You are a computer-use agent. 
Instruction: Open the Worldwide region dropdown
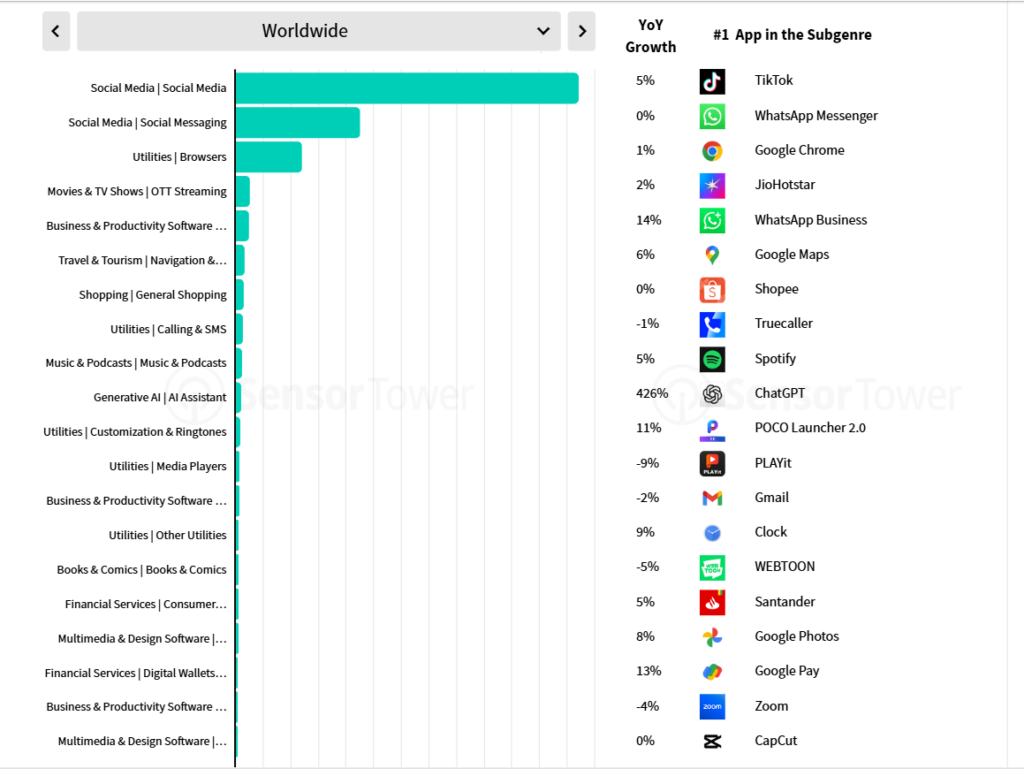319,31
